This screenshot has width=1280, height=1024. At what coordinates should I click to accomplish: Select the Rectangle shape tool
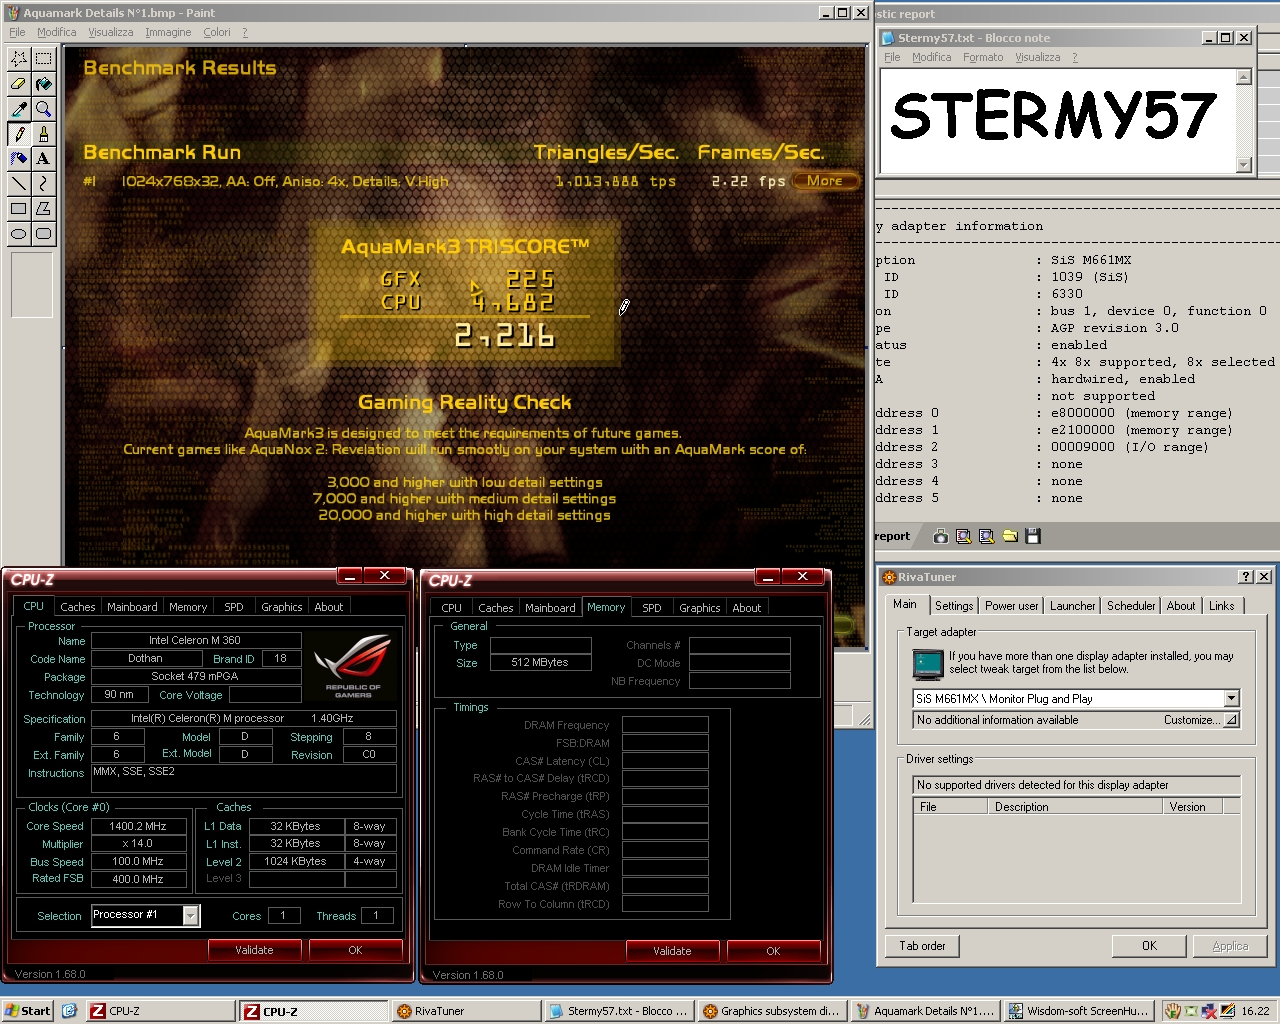point(19,209)
